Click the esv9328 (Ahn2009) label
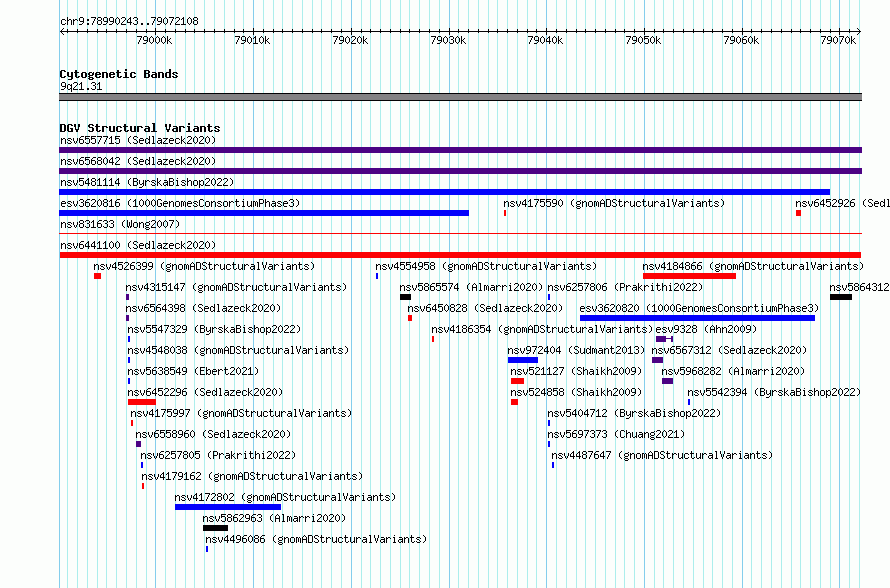Viewport: 890px width, 588px height. click(x=707, y=329)
